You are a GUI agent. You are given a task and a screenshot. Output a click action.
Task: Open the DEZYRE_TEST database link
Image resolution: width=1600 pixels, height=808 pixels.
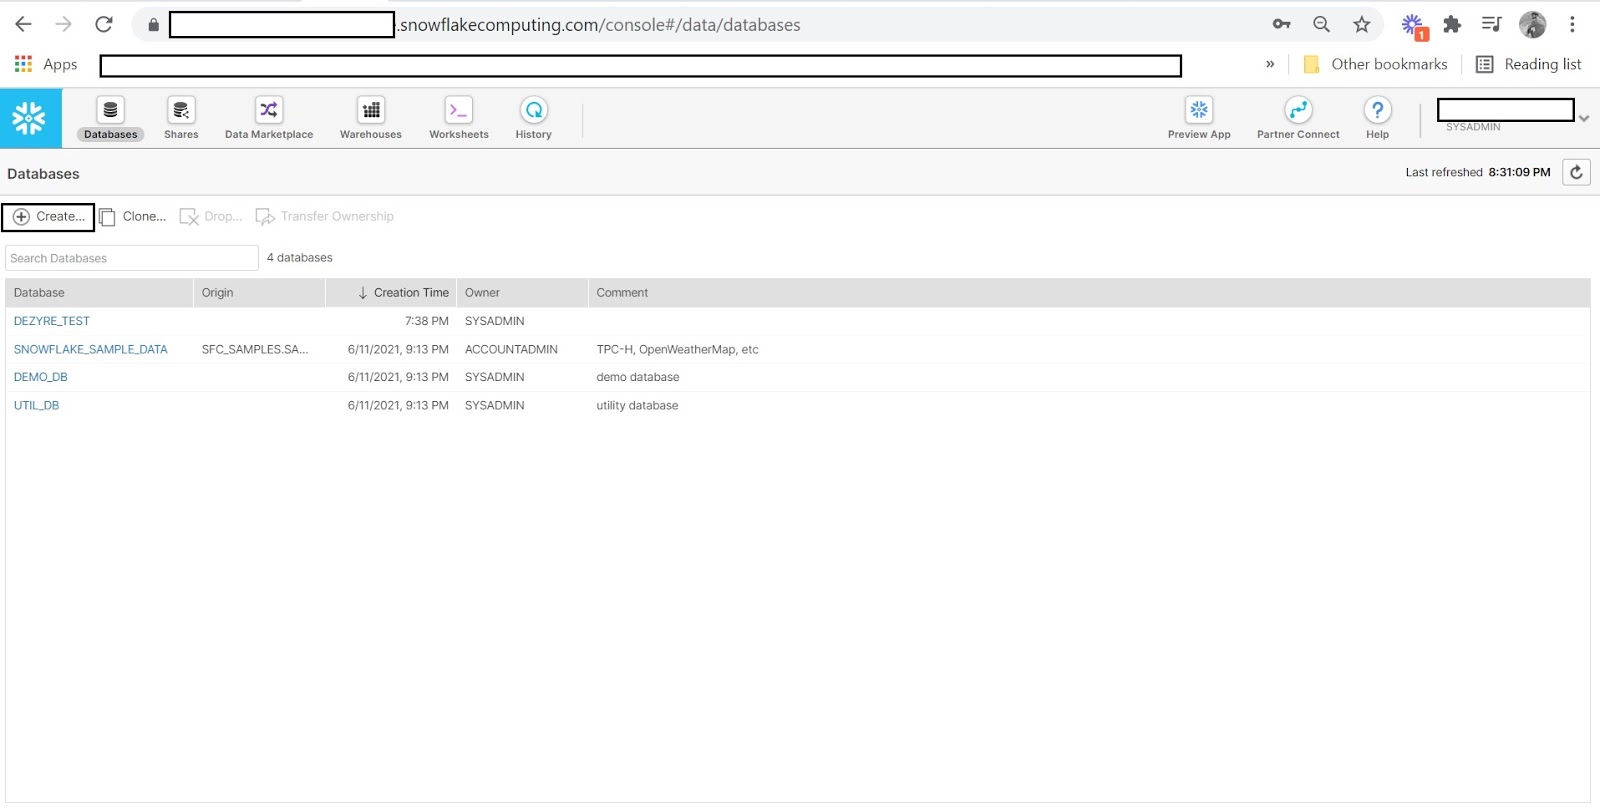pos(52,321)
